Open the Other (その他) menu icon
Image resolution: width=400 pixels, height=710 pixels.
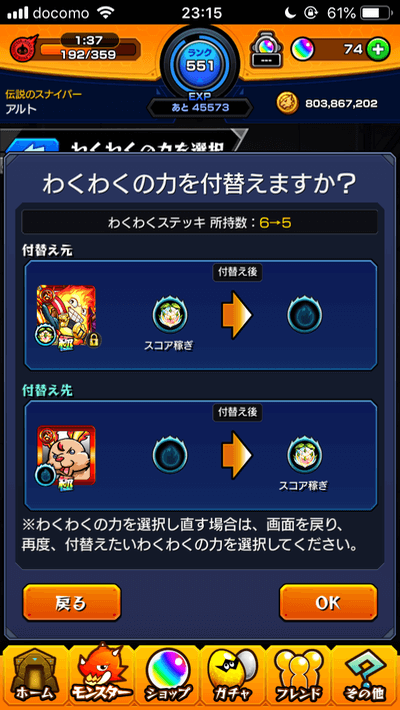pos(365,677)
